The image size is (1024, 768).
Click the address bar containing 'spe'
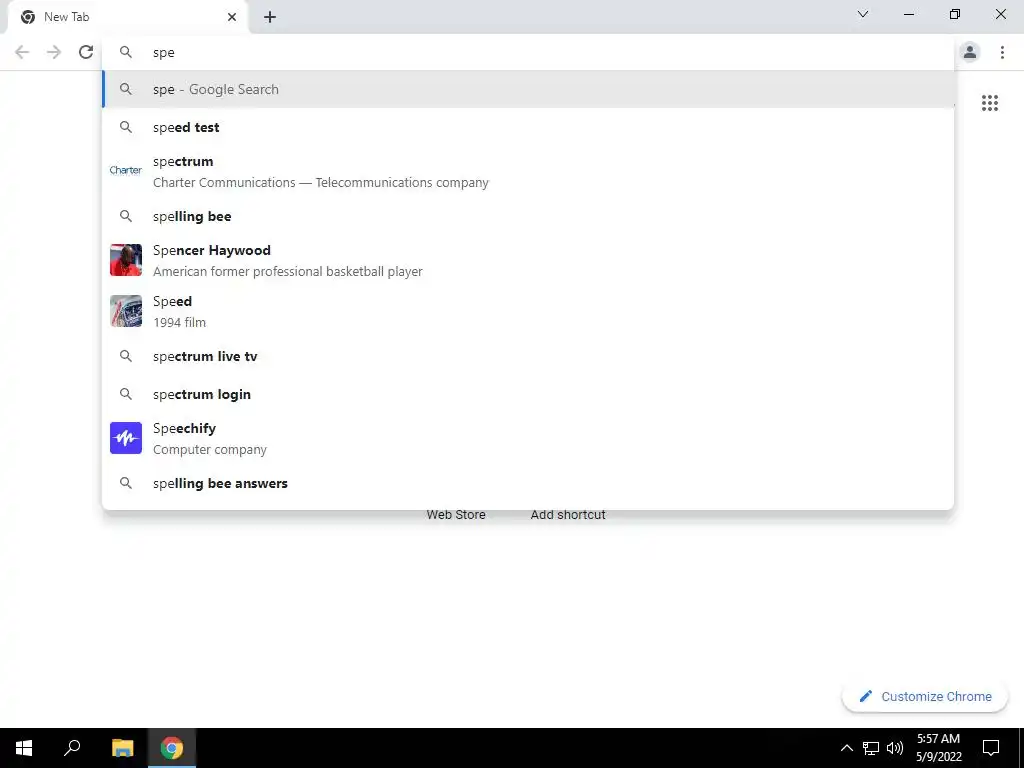coord(528,52)
